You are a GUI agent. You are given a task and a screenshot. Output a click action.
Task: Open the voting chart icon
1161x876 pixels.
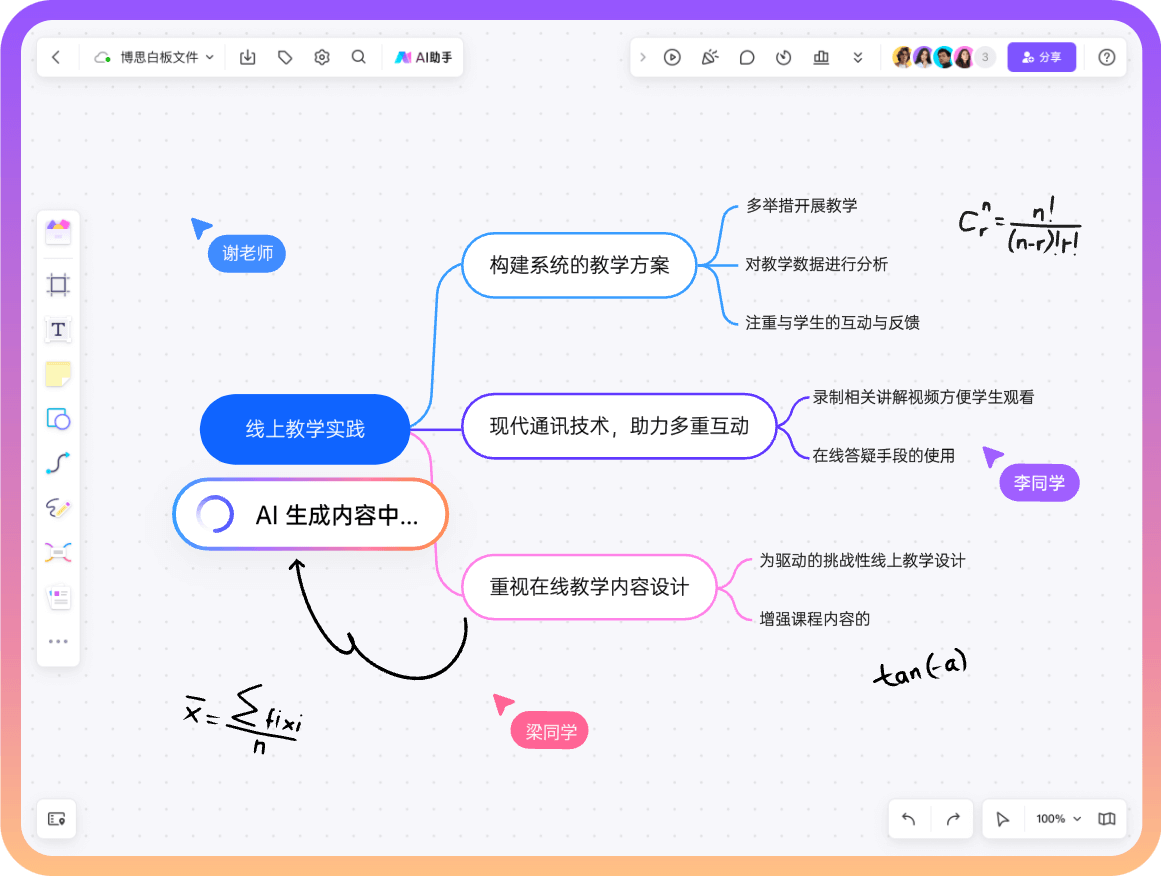click(821, 57)
